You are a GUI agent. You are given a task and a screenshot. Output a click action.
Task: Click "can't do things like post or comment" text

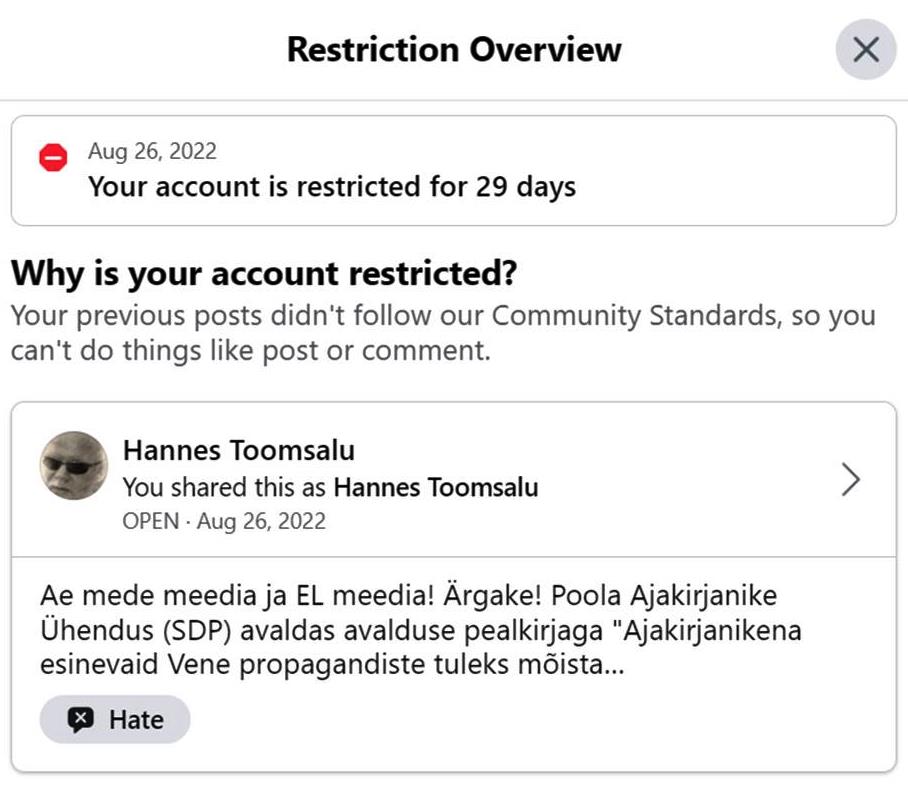pos(250,352)
